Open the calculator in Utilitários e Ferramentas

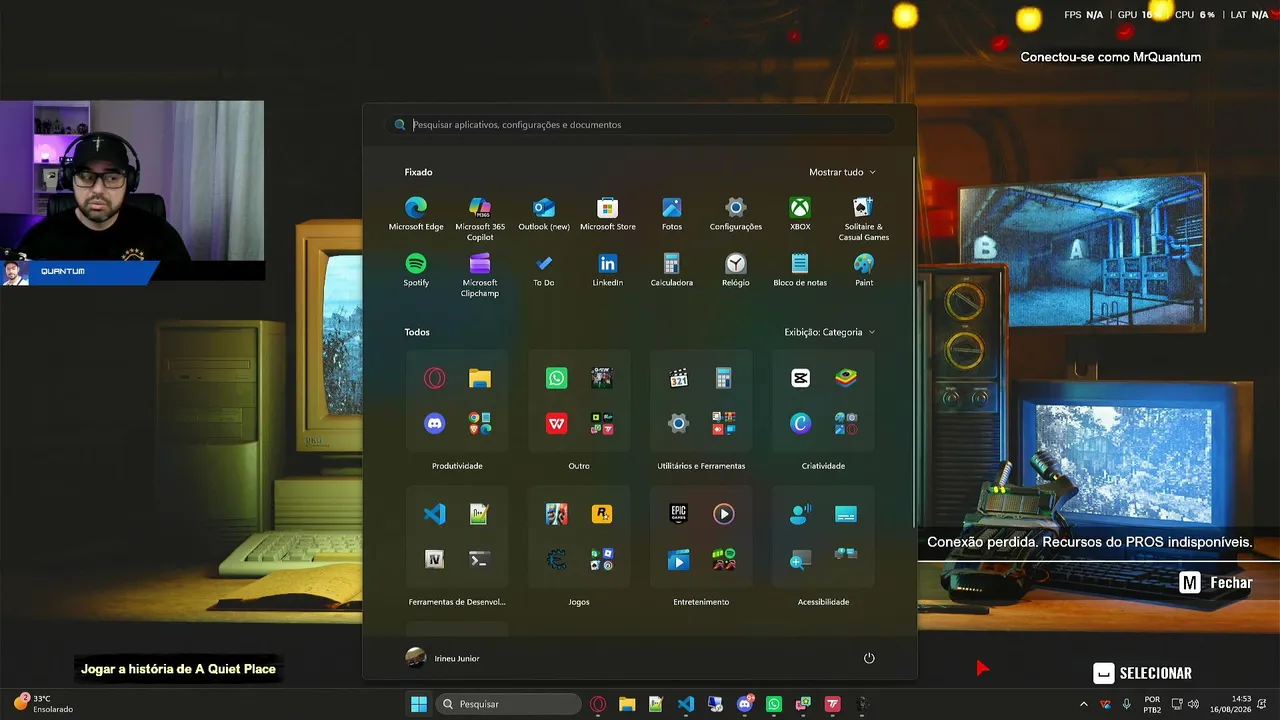(x=724, y=378)
